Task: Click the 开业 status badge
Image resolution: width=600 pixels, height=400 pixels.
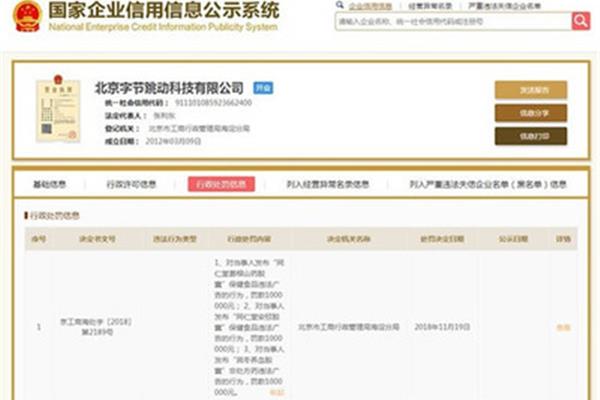Action: [263, 88]
